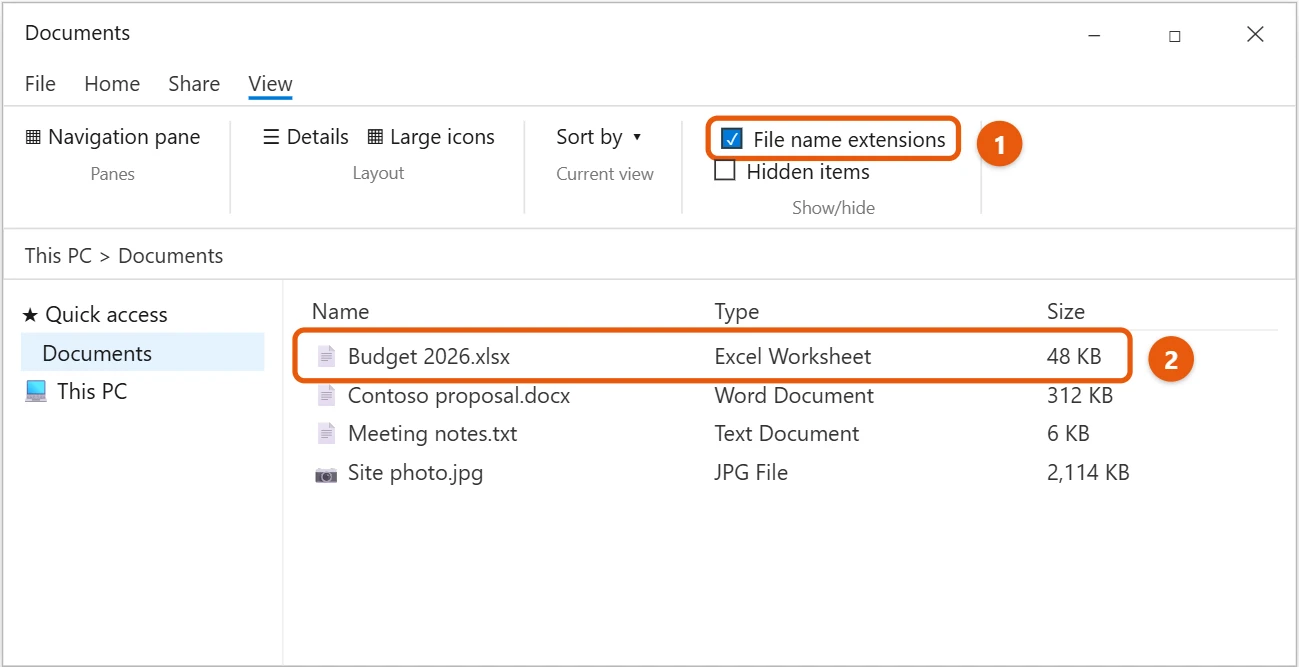Click the Quick access star icon
This screenshot has height=667, width=1299.
tap(30, 315)
